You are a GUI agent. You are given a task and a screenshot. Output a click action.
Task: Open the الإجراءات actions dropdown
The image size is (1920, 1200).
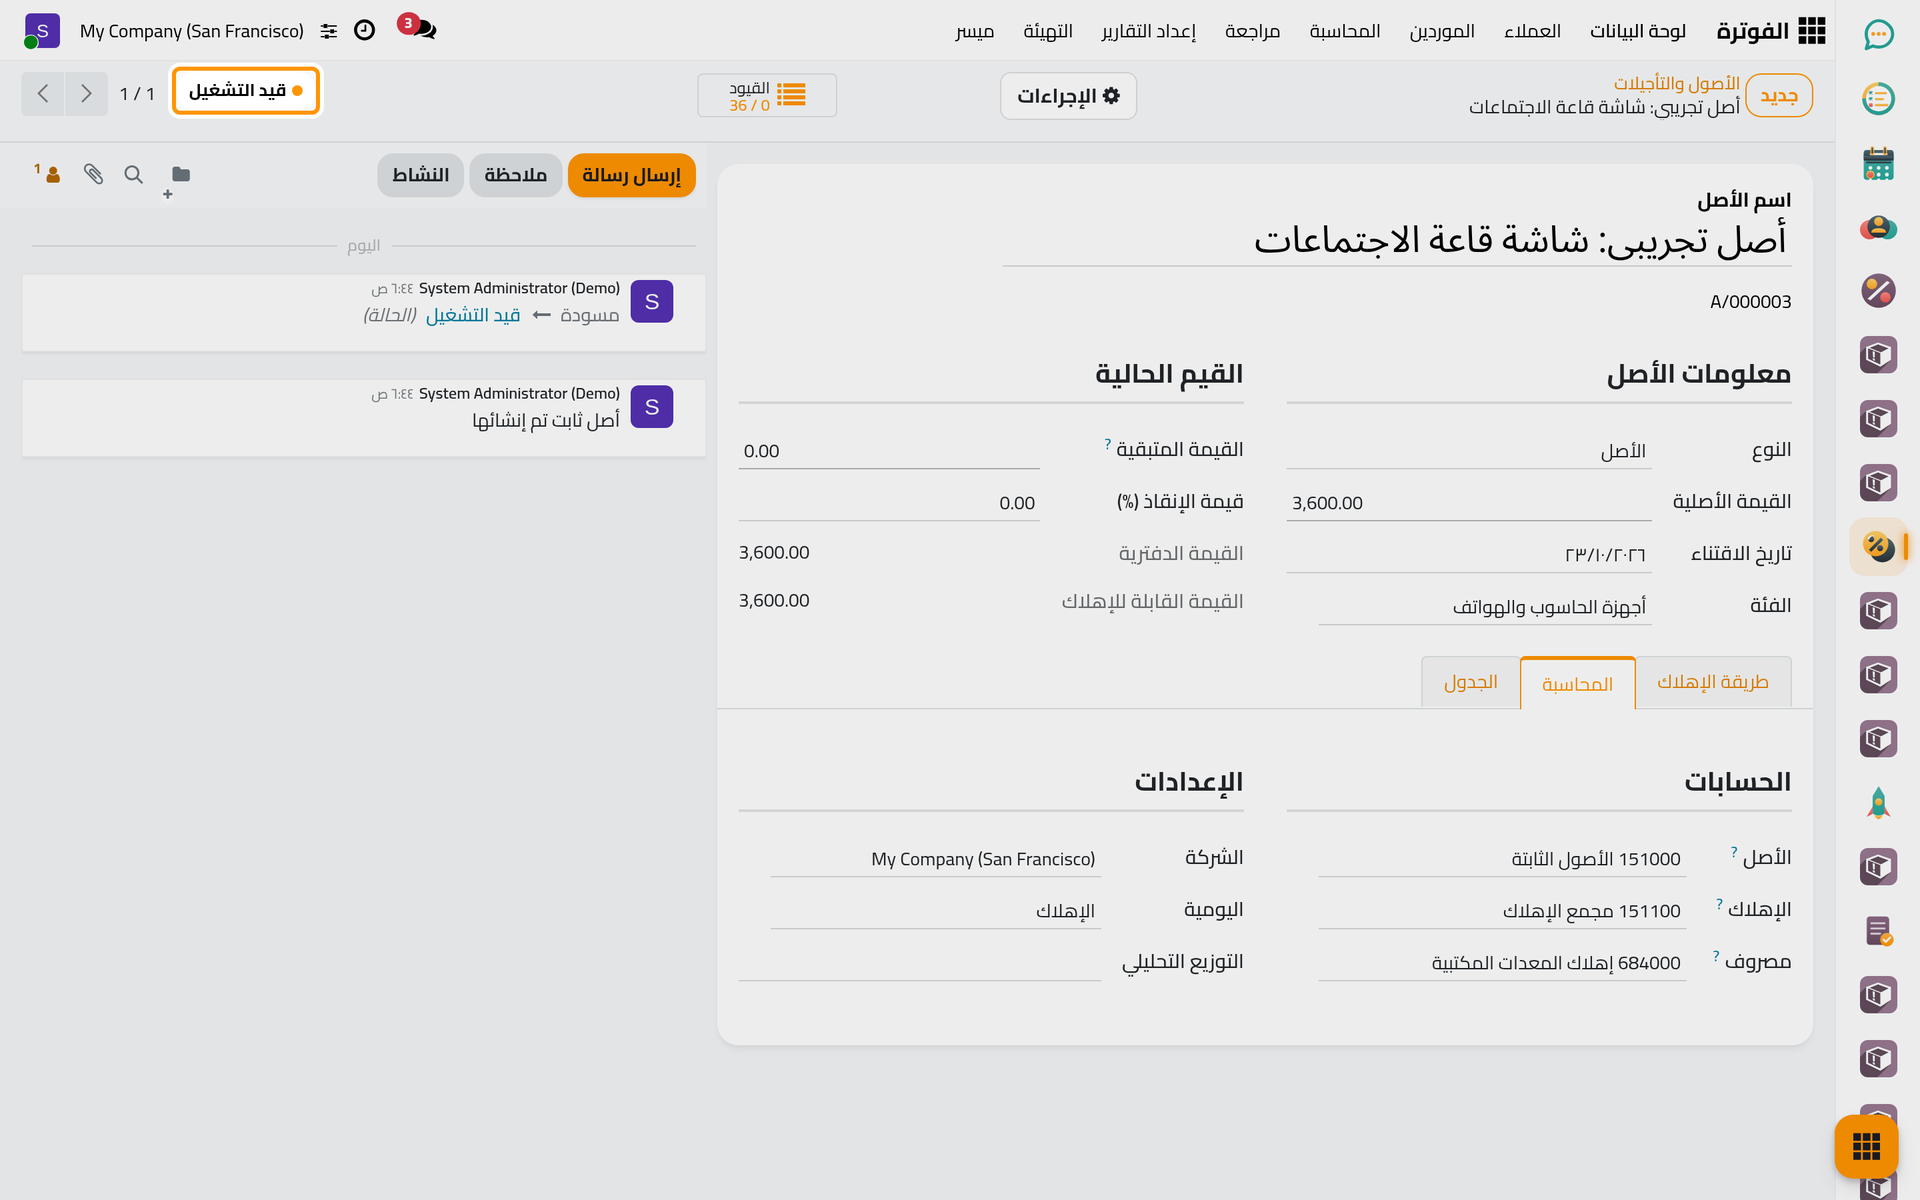tap(1068, 96)
